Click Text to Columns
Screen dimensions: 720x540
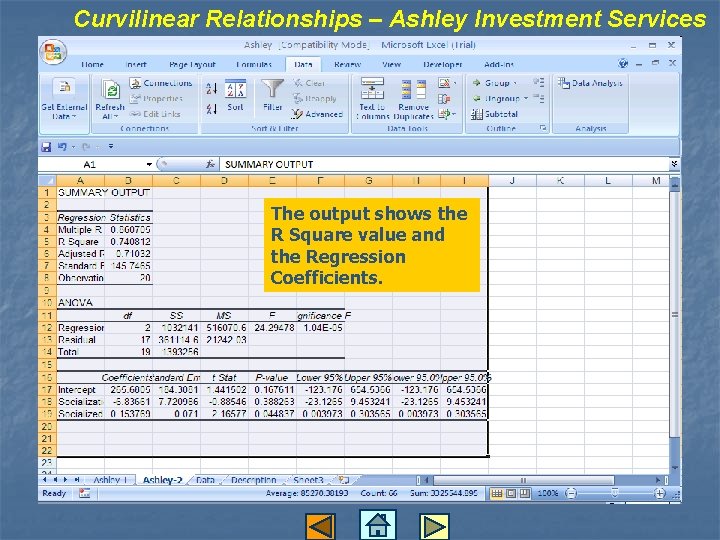[x=372, y=98]
